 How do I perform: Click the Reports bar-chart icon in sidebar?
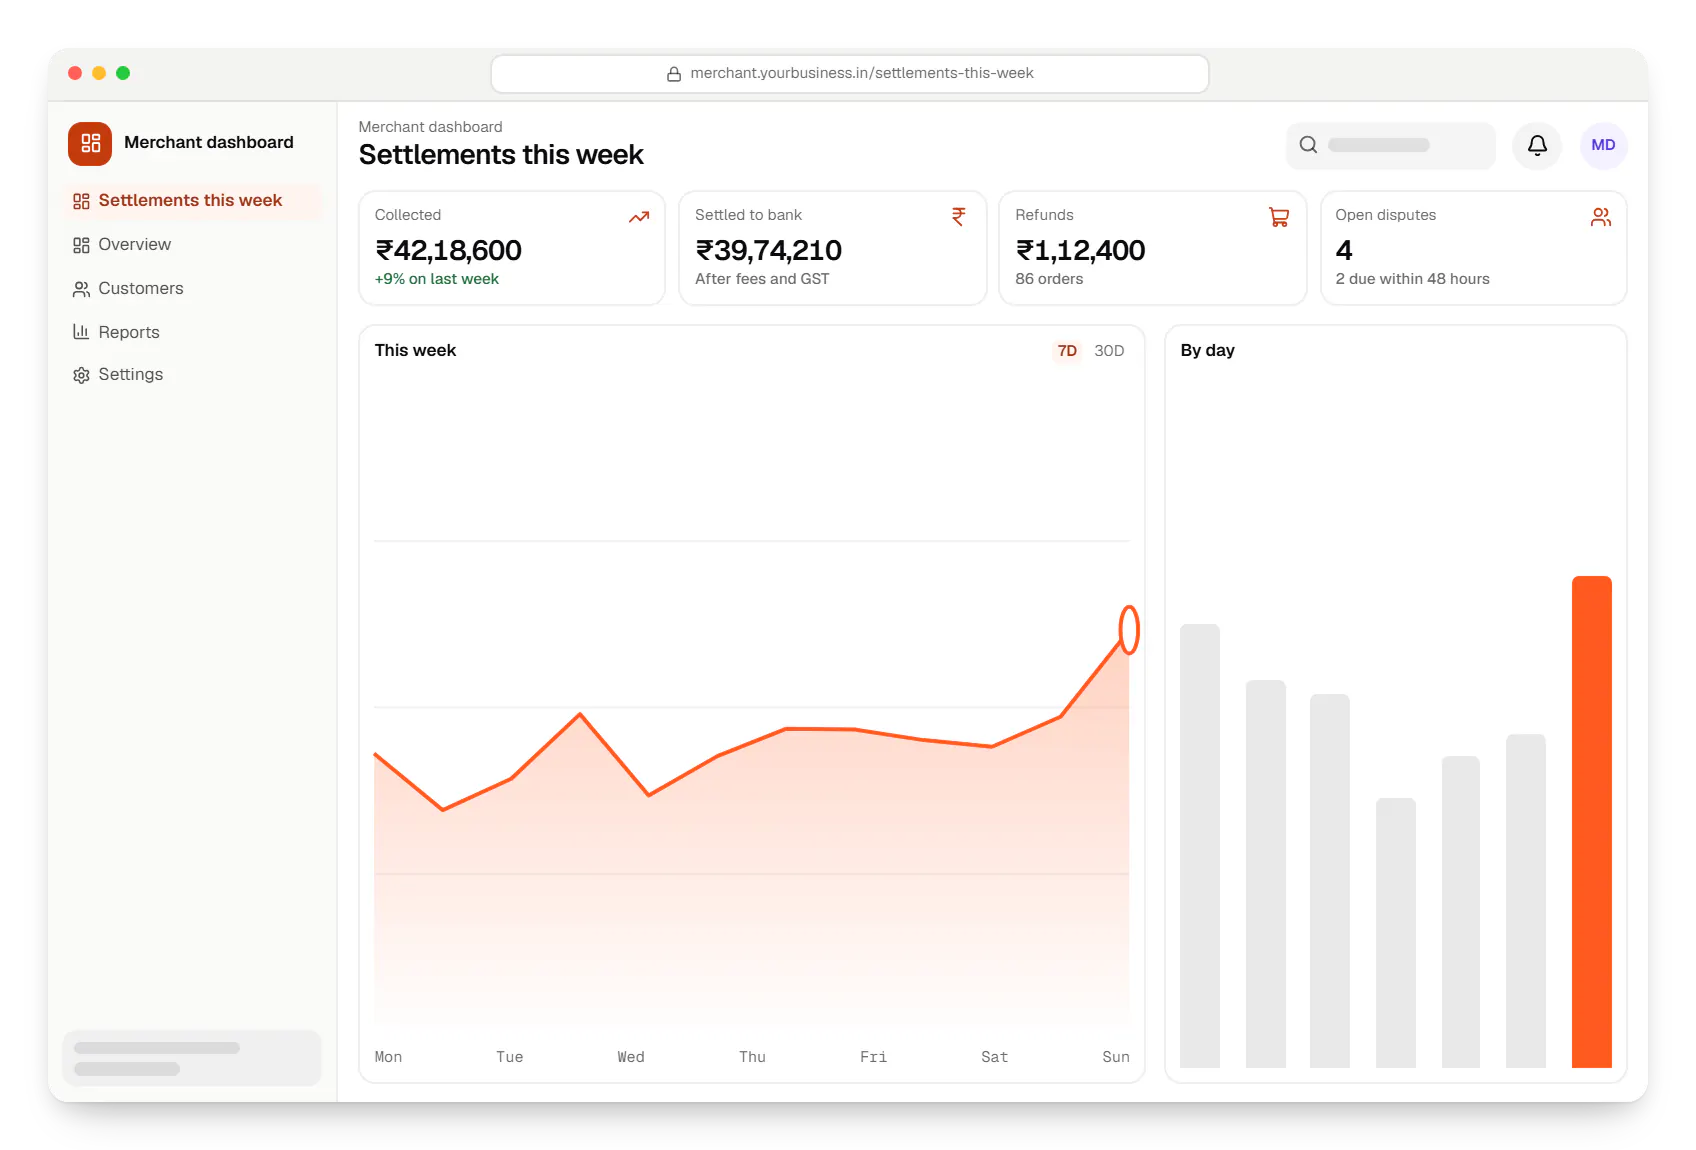(x=81, y=332)
